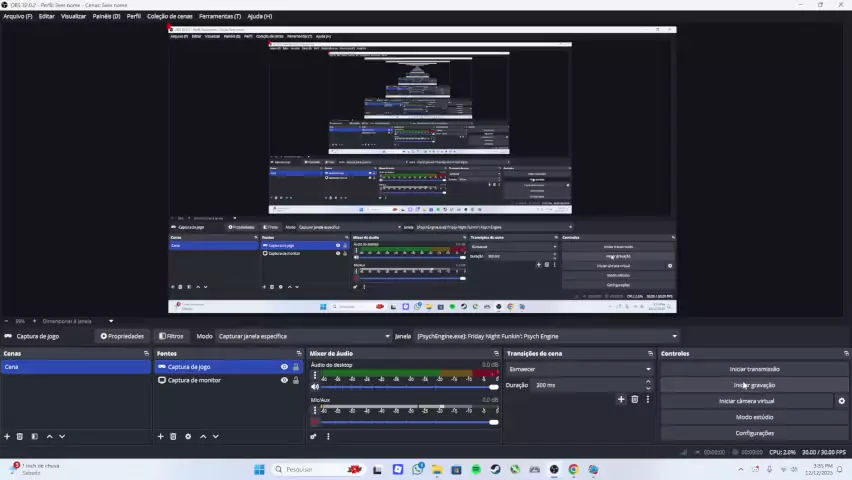This screenshot has width=852, height=480.
Task: Open the Ferramentas (T) menu
Action: click(x=219, y=16)
